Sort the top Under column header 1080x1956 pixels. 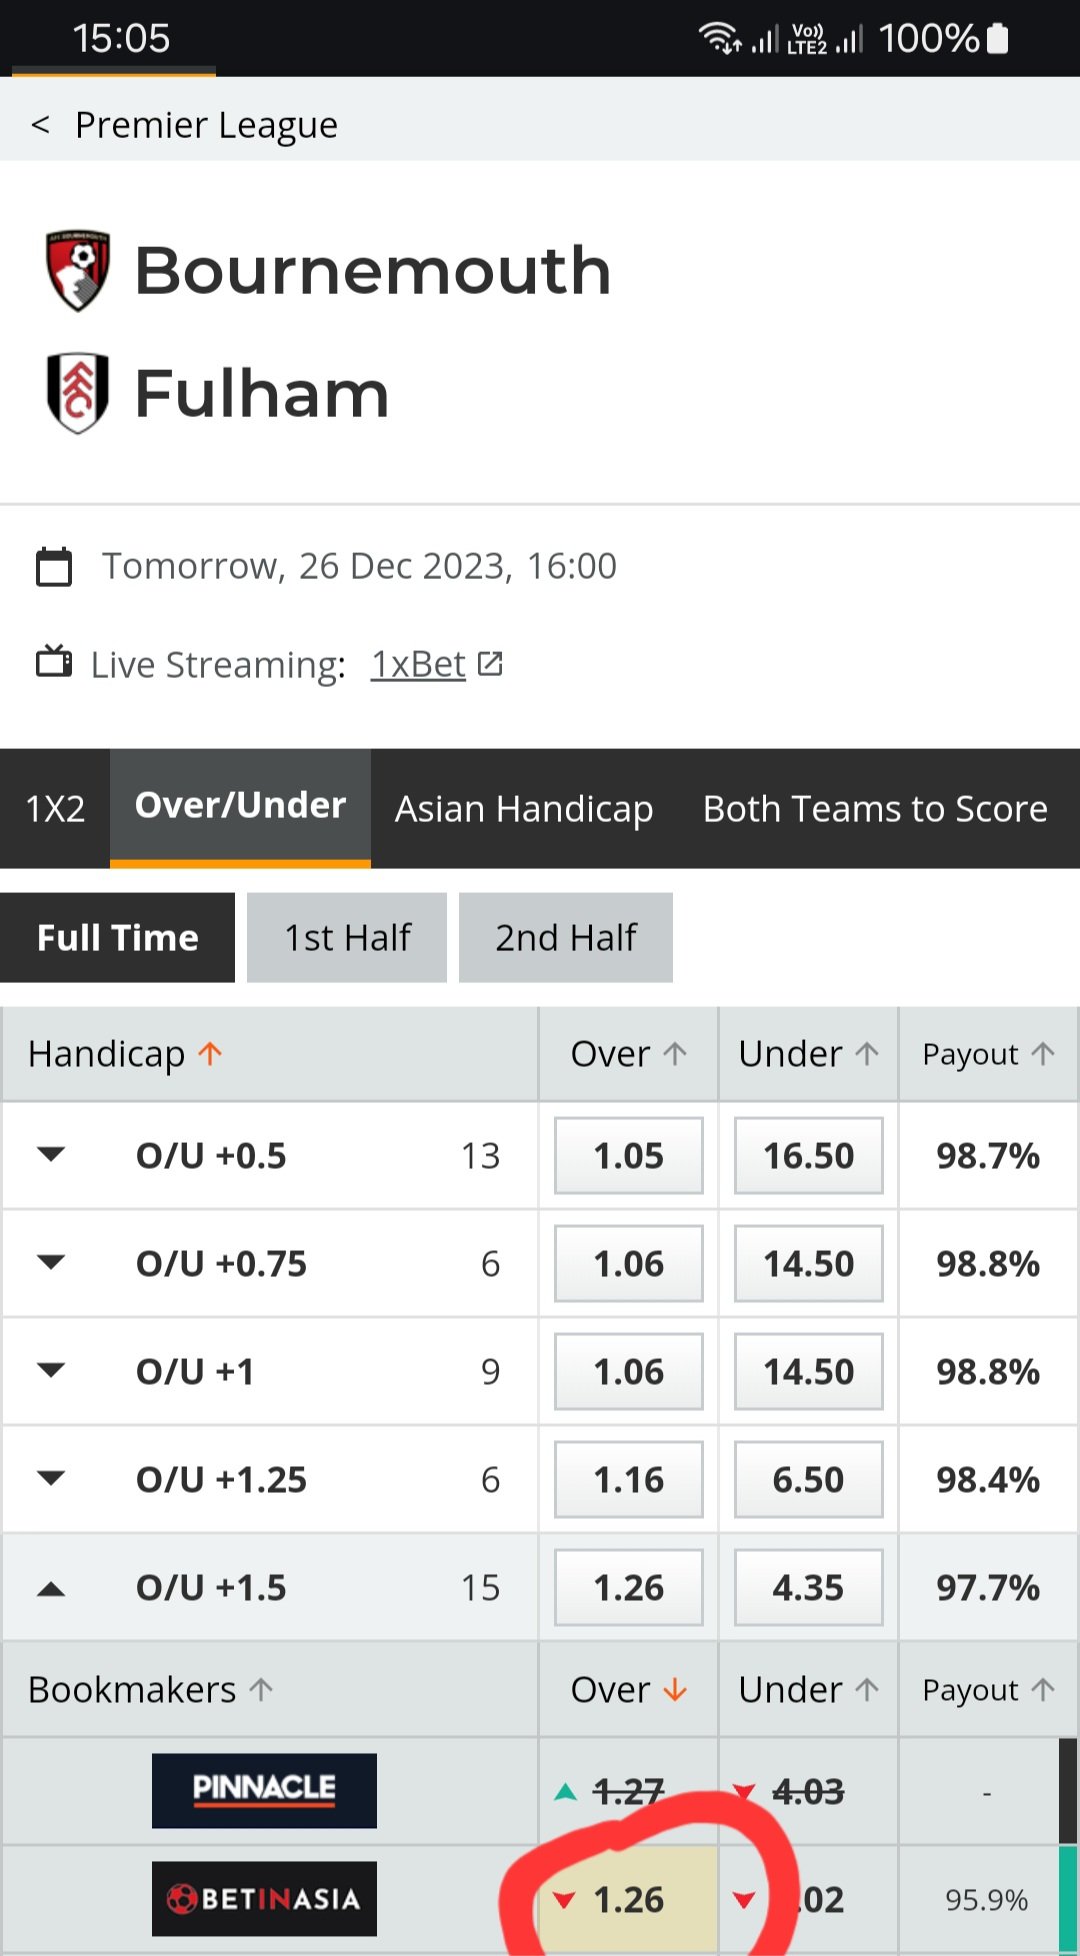coord(807,1054)
